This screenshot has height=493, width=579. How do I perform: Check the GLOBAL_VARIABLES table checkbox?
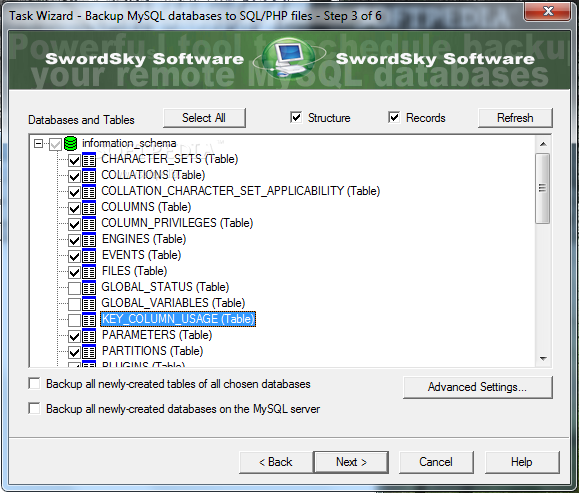pyautogui.click(x=74, y=304)
